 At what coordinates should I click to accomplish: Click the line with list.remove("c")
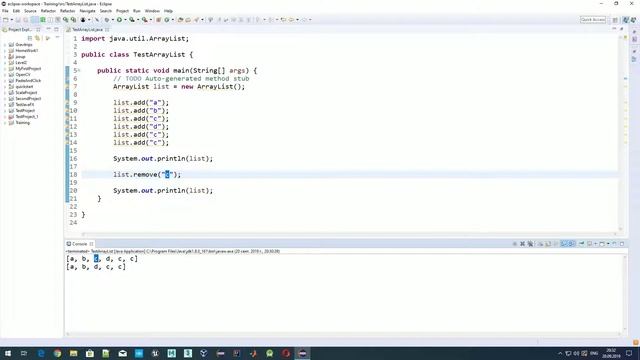(x=147, y=175)
